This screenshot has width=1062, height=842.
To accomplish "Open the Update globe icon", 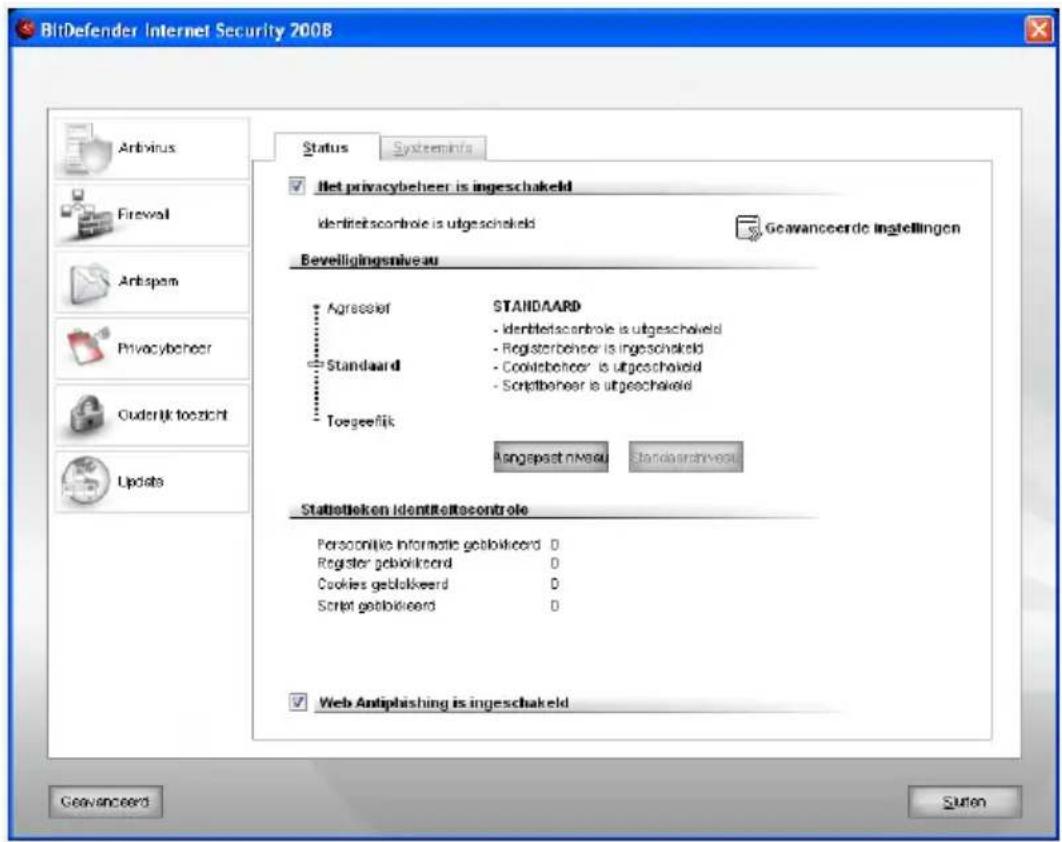I will coord(85,481).
